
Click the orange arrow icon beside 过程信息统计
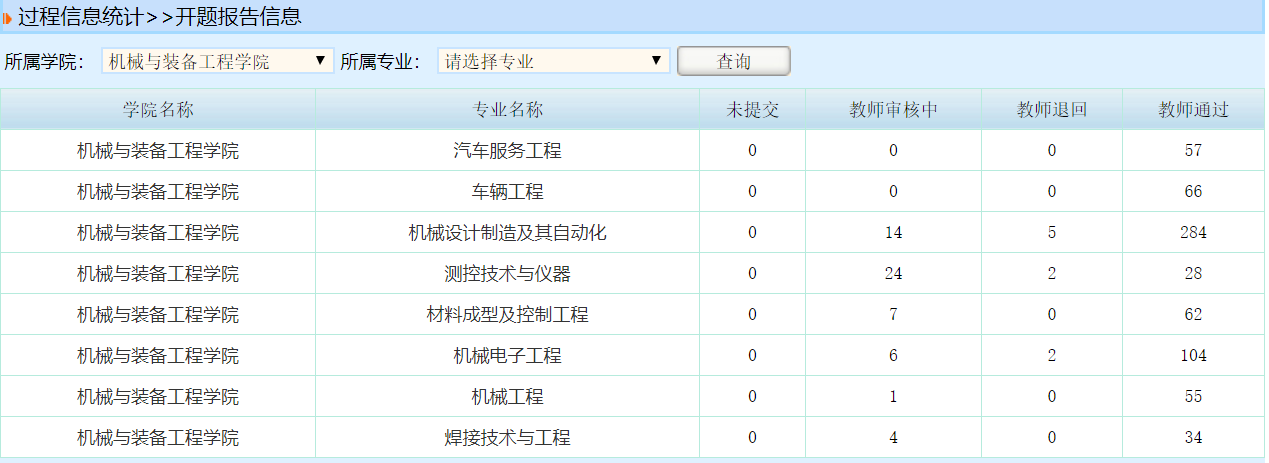(x=8, y=18)
